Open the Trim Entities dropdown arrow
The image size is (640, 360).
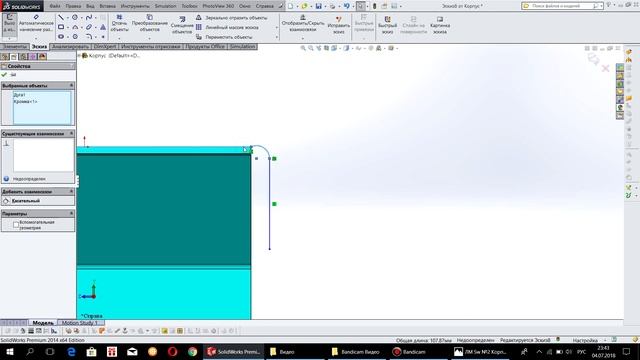(119, 38)
